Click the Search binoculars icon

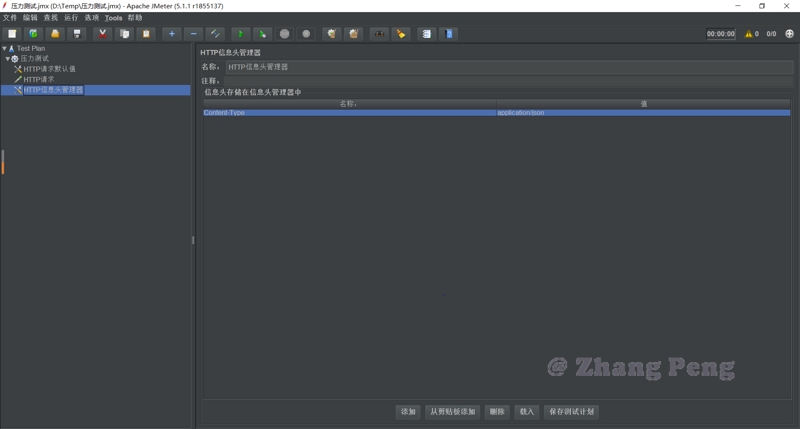click(379, 34)
